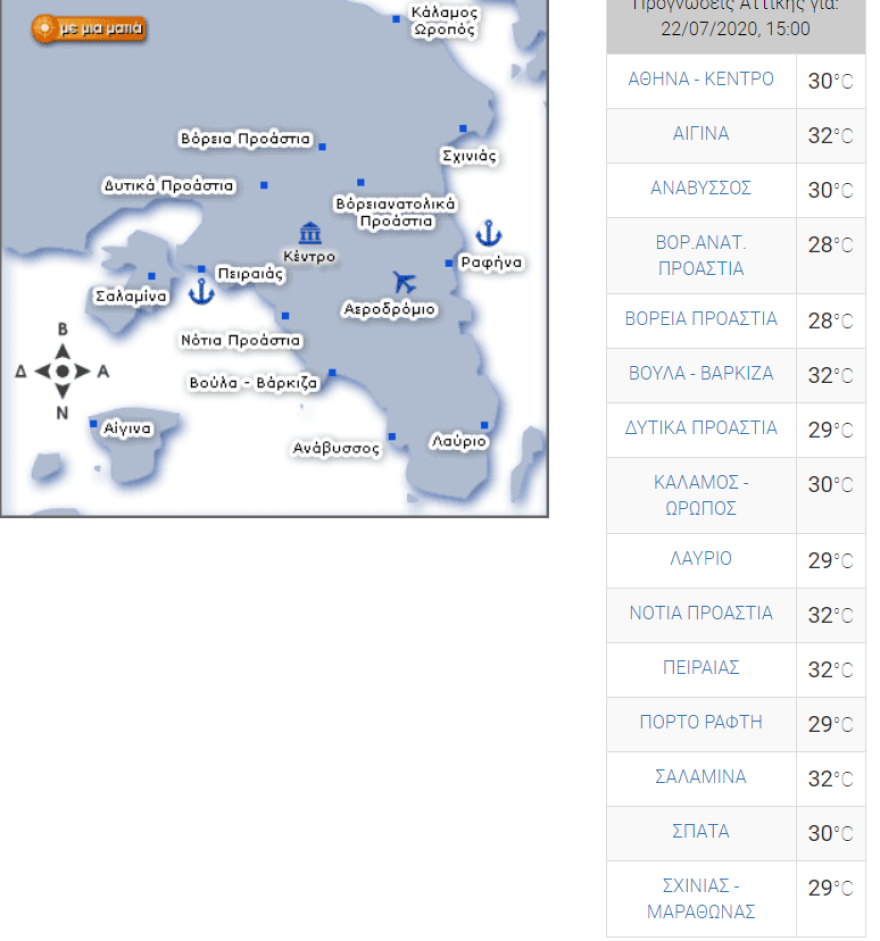Click the anchor icon below Πειραιάς
Screen dimensions: 880x941
[x=202, y=293]
